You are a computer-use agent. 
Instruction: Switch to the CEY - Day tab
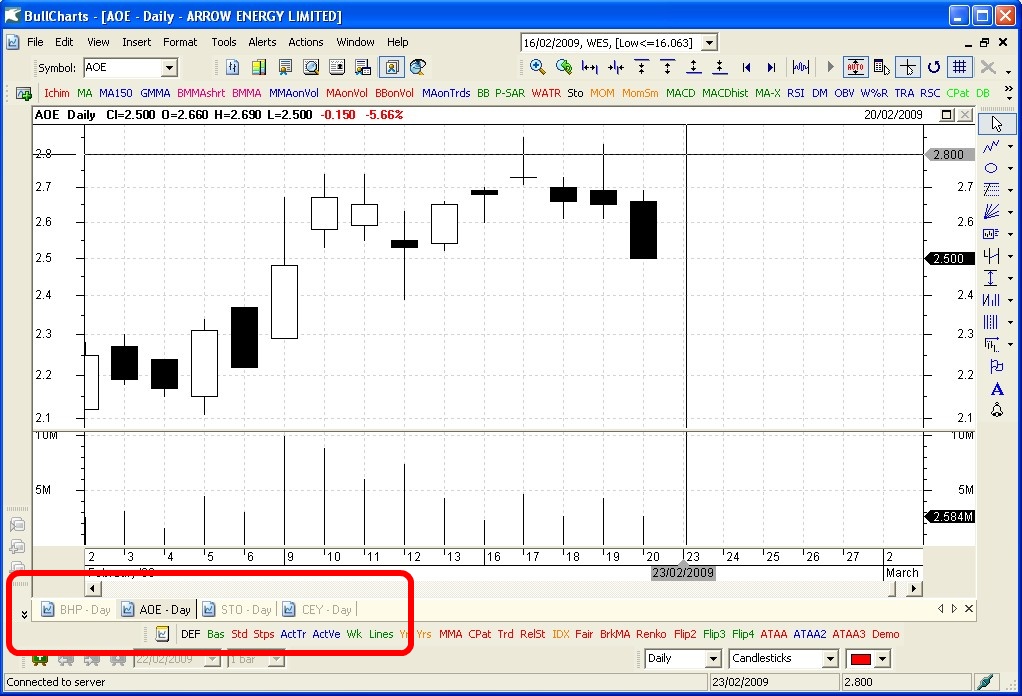coord(318,610)
